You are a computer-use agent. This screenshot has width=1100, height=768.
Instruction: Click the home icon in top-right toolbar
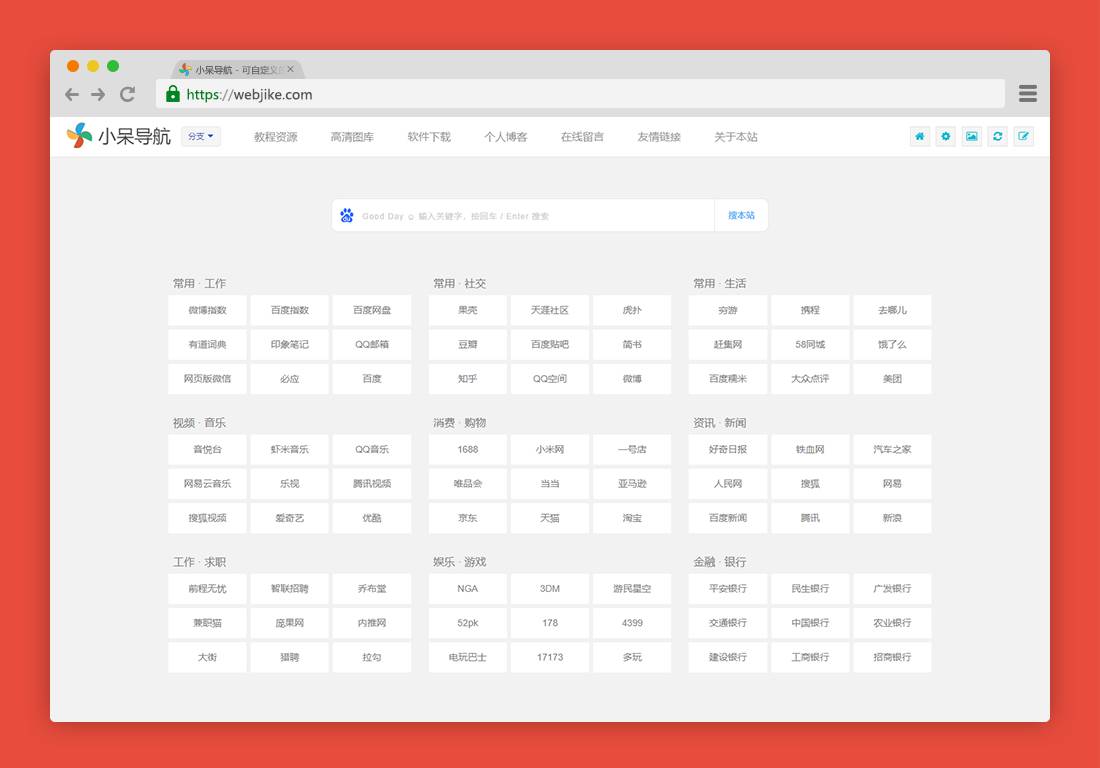point(920,137)
